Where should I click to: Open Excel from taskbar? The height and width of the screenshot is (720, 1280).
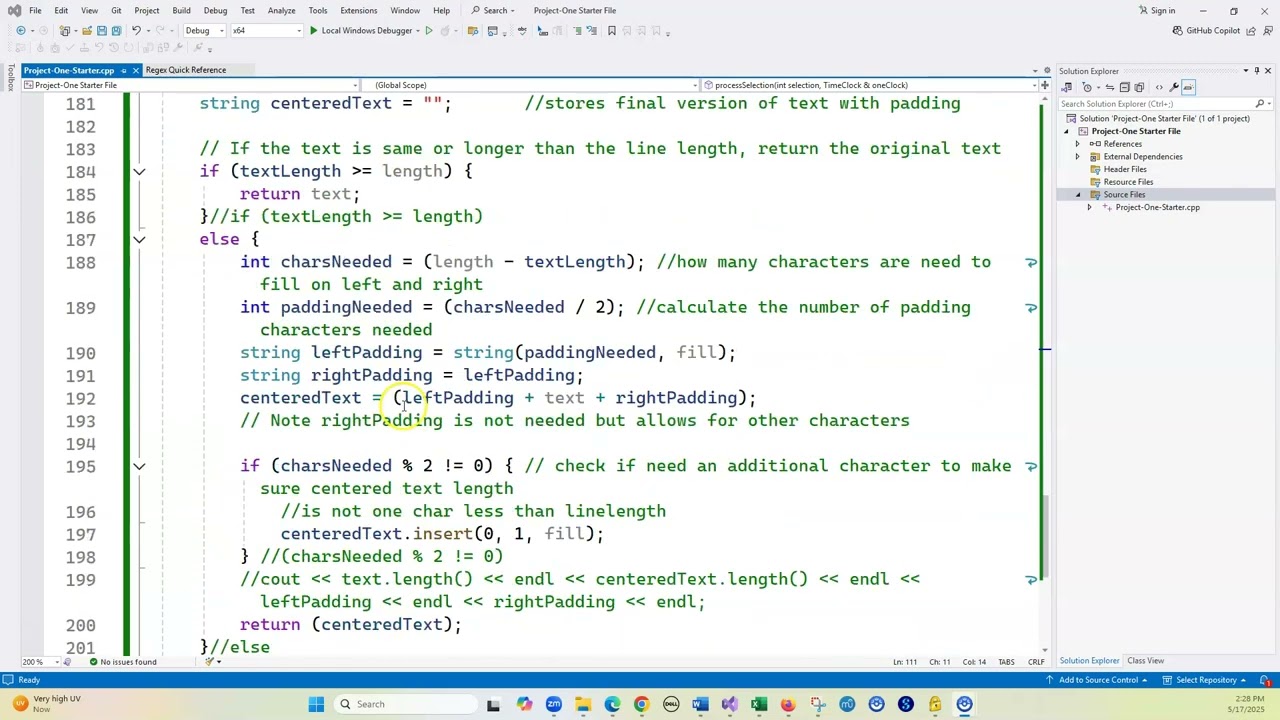pyautogui.click(x=759, y=704)
